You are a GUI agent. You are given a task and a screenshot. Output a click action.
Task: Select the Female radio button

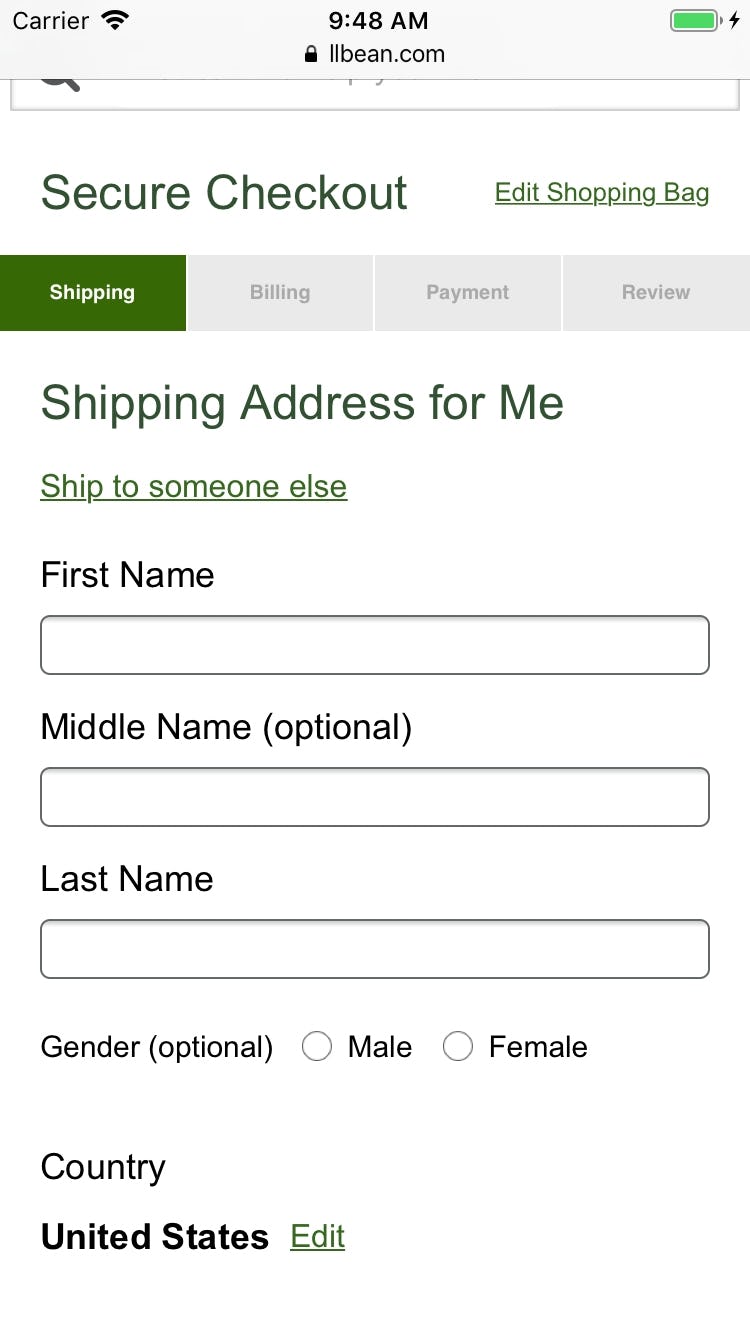point(458,1046)
